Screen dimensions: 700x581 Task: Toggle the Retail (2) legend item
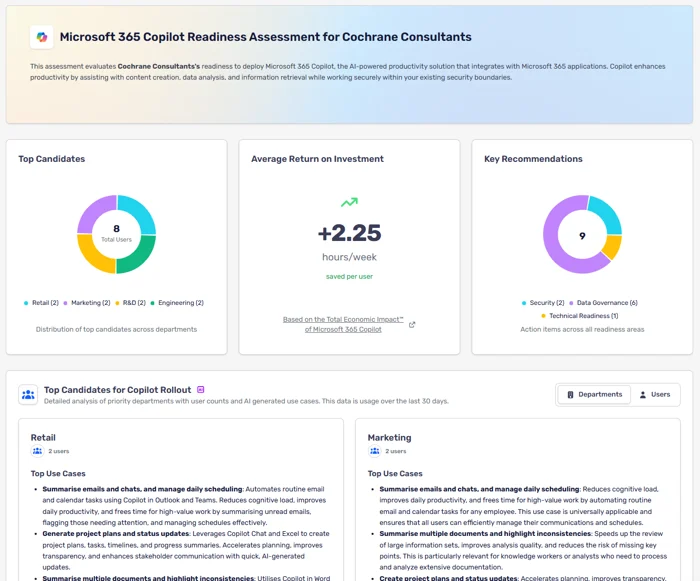coord(42,302)
